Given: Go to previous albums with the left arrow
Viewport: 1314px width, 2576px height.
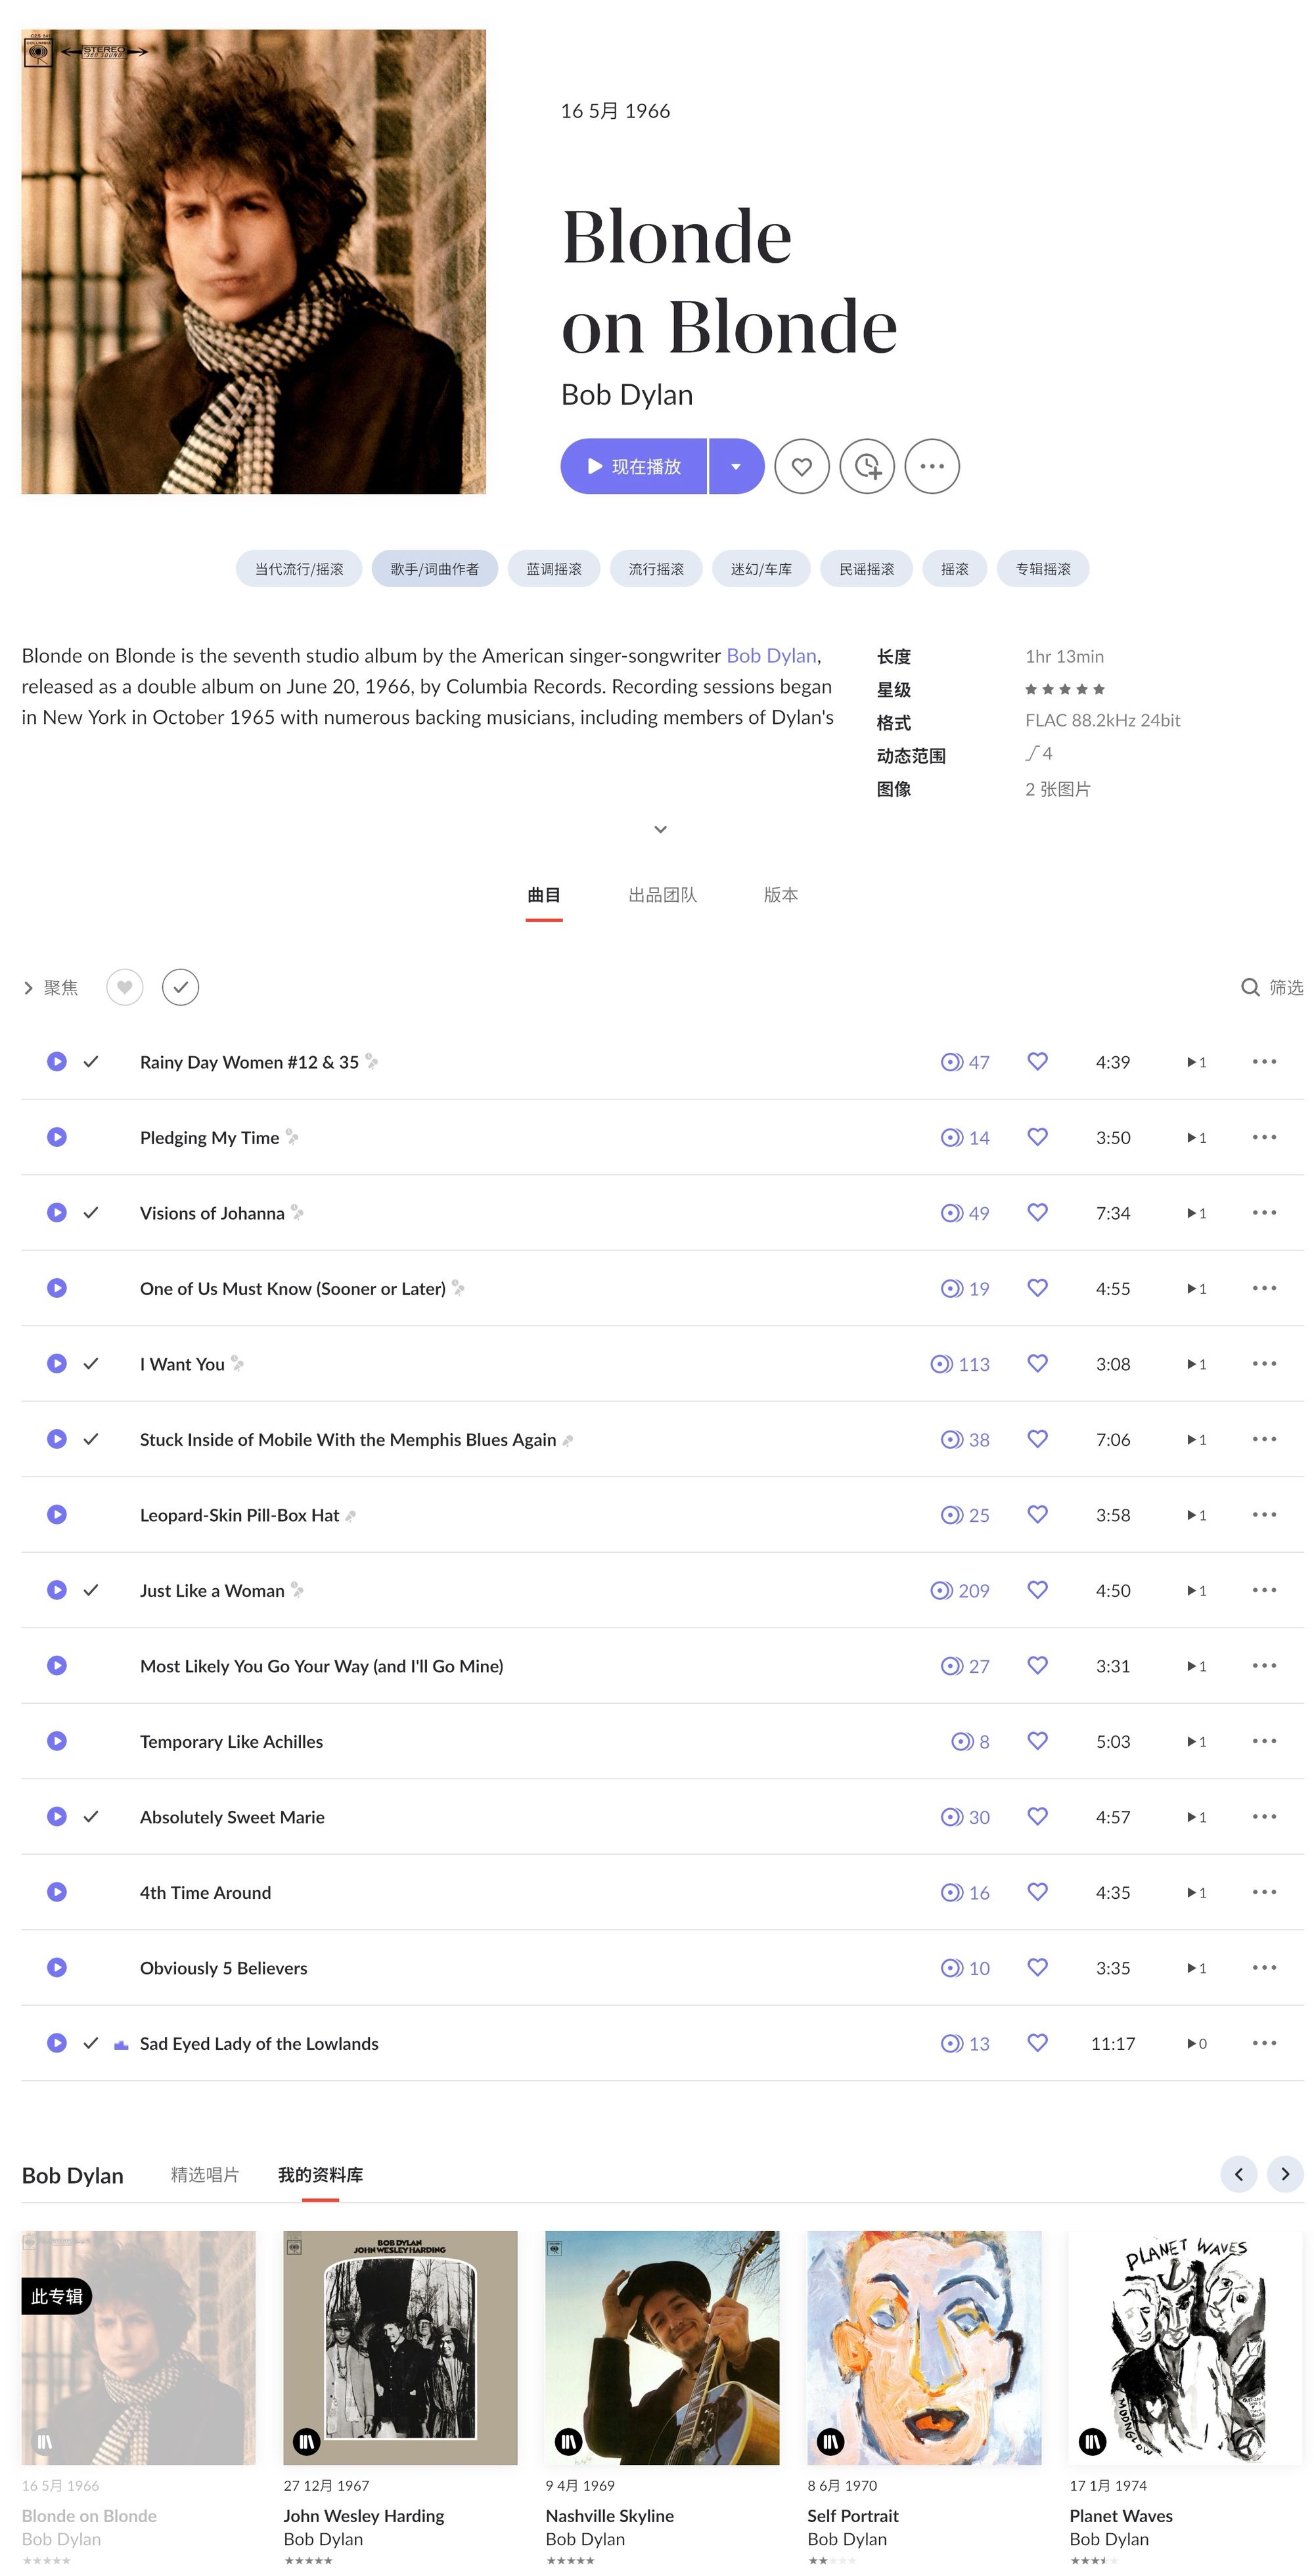Looking at the screenshot, I should pos(1238,2173).
